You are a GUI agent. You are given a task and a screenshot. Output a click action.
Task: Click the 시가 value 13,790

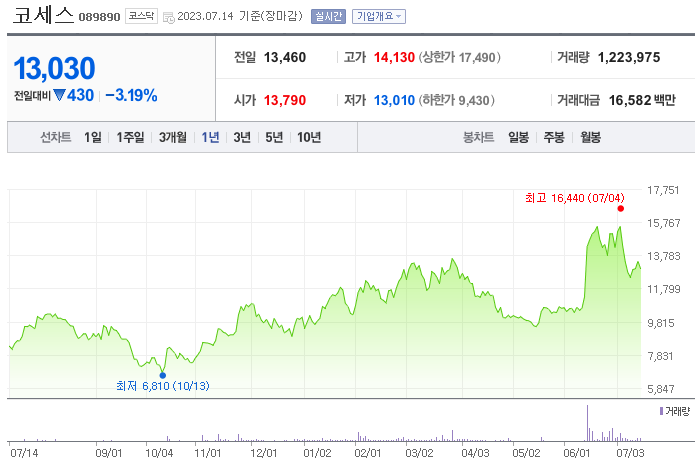285,100
